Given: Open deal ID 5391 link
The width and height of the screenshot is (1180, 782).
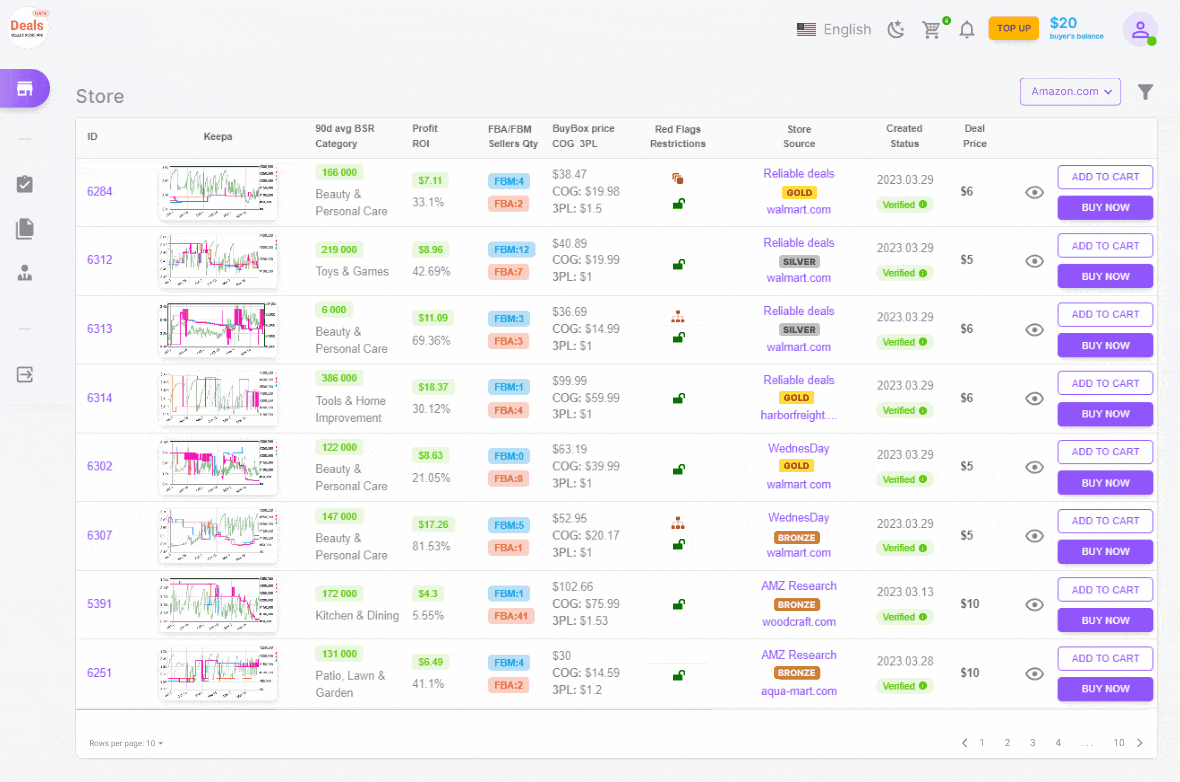Looking at the screenshot, I should pos(99,604).
